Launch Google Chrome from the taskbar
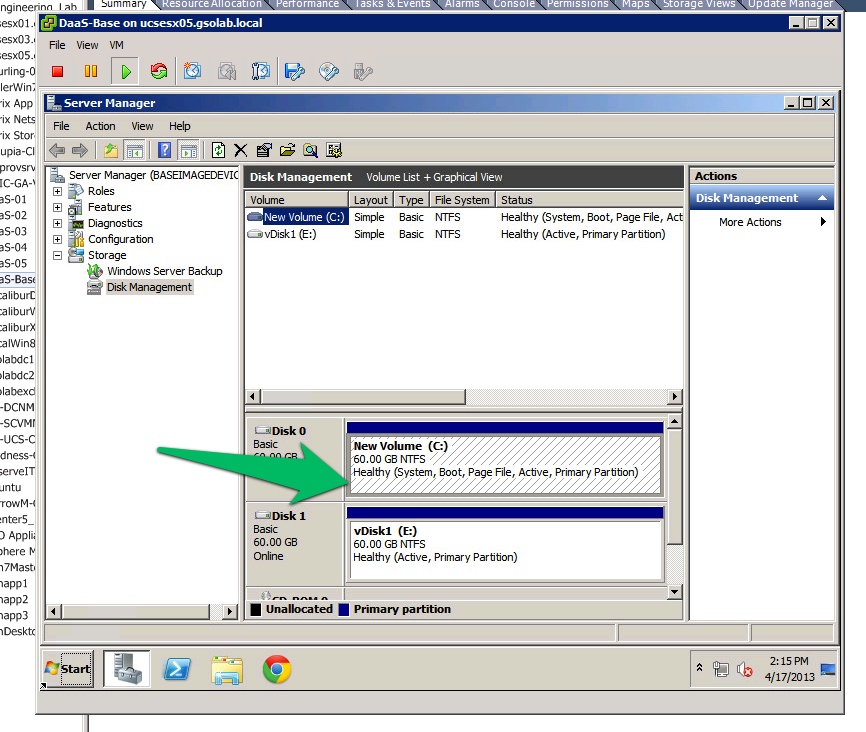This screenshot has width=866, height=732. pyautogui.click(x=277, y=670)
